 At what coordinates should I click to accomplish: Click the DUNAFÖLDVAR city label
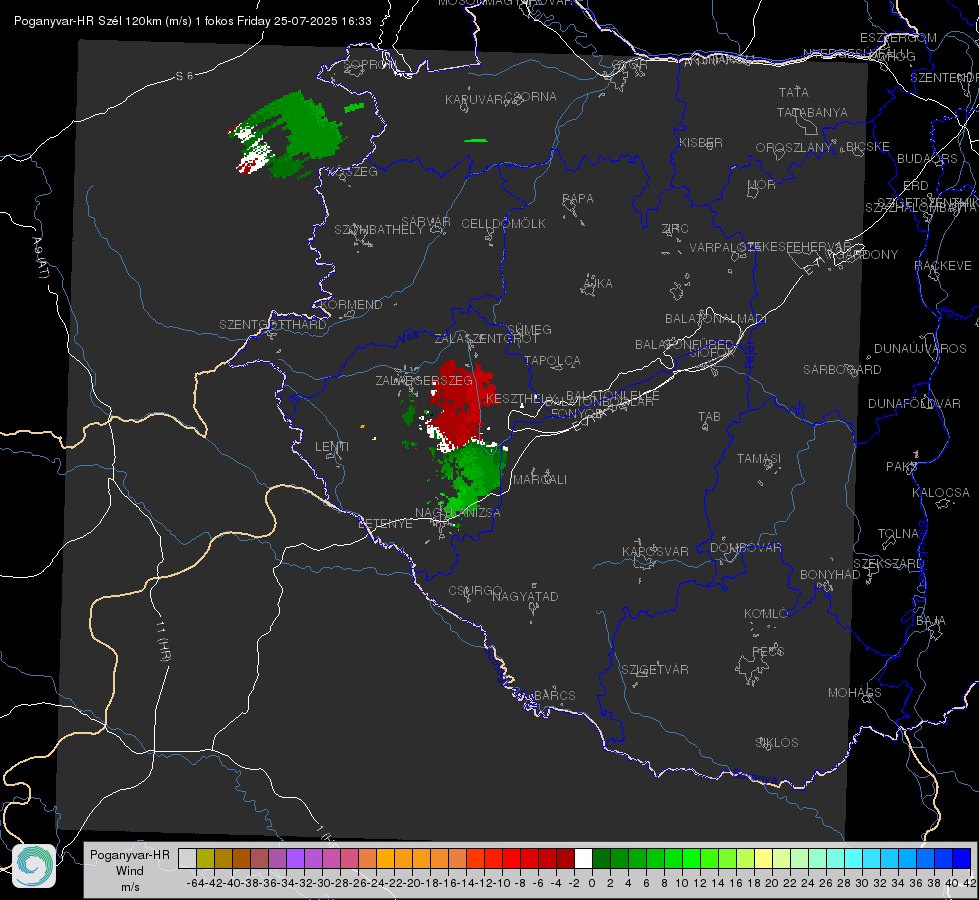click(x=914, y=403)
